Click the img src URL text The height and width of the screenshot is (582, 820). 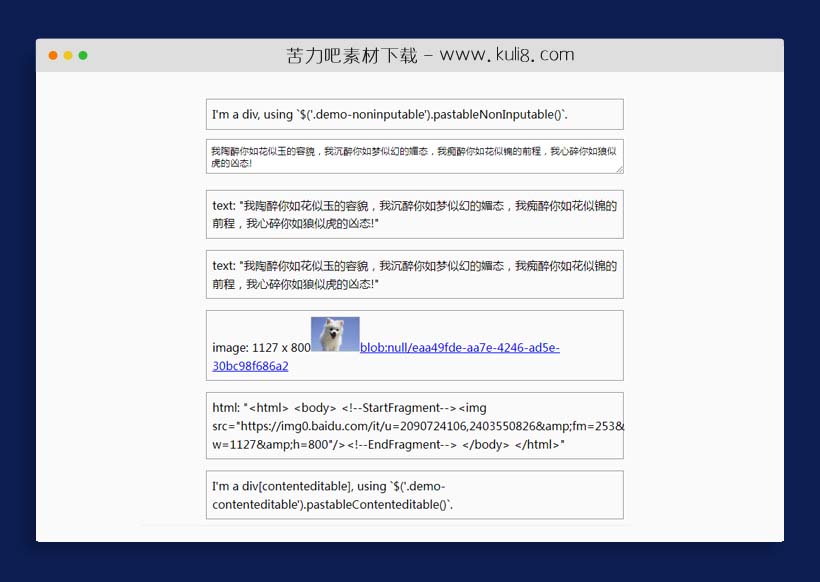tap(400, 426)
